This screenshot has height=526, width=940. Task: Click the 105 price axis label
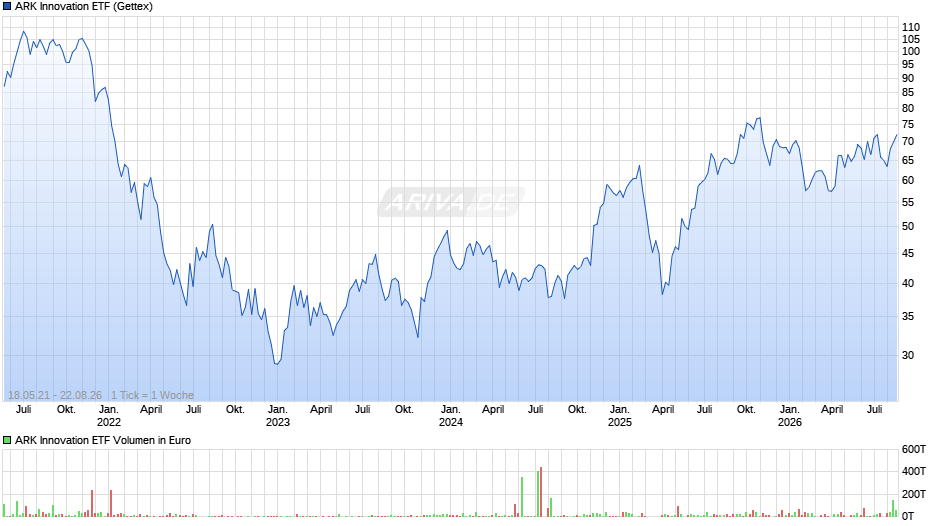[911, 39]
